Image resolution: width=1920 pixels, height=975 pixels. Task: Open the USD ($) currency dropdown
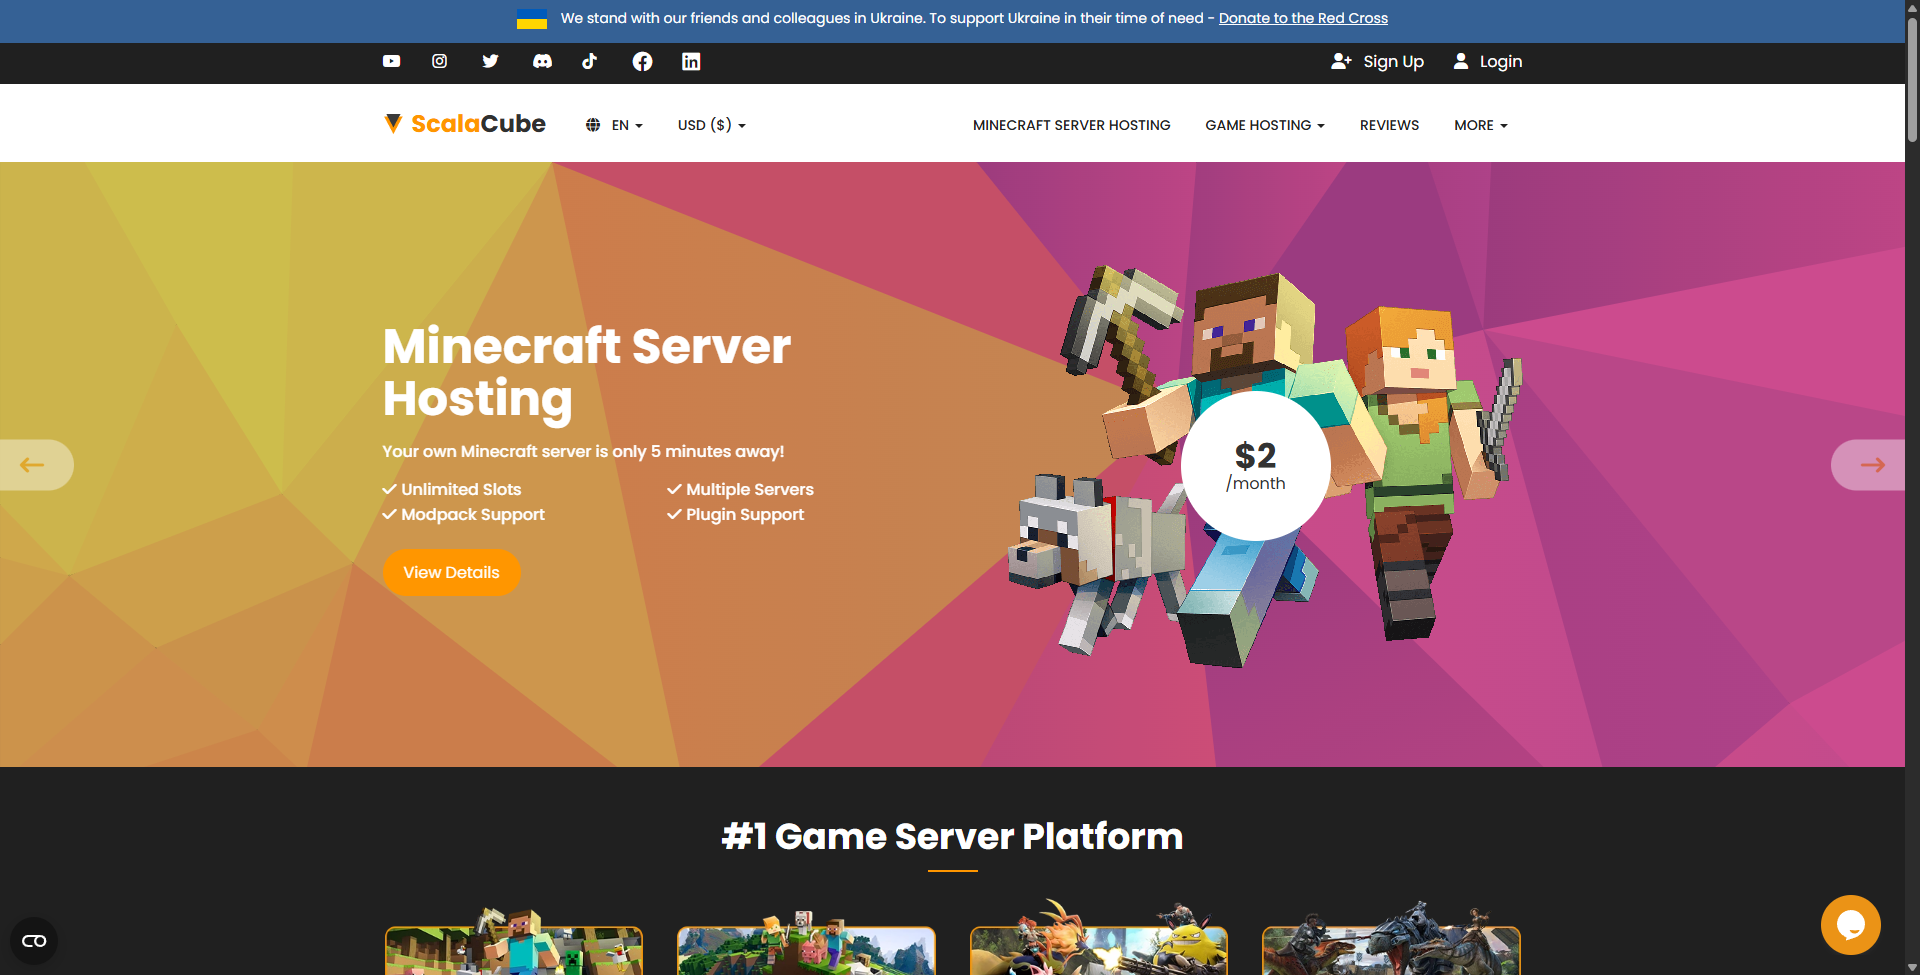[712, 125]
